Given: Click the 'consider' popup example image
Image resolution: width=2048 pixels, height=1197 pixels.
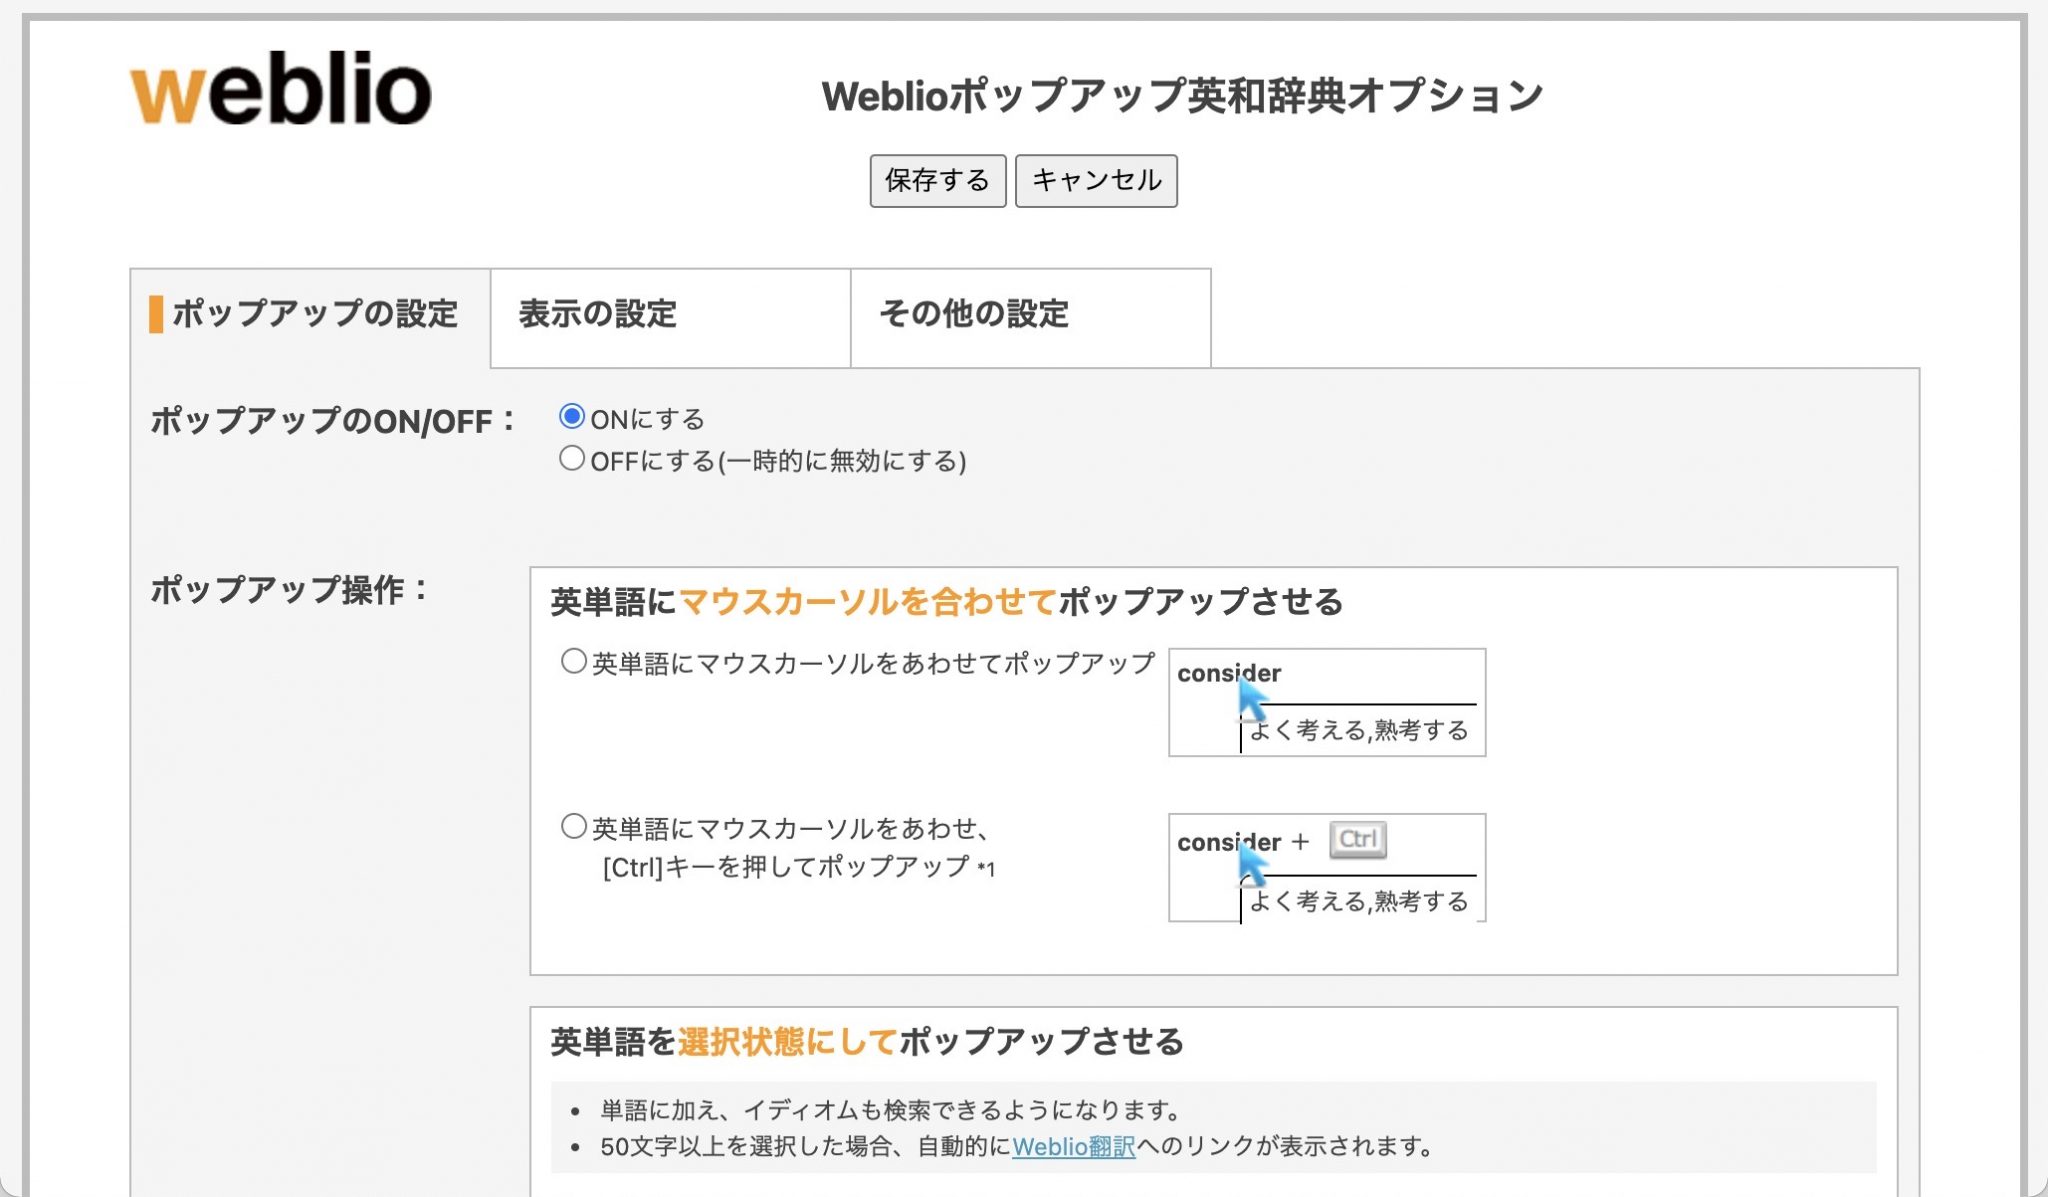Looking at the screenshot, I should pos(1327,703).
